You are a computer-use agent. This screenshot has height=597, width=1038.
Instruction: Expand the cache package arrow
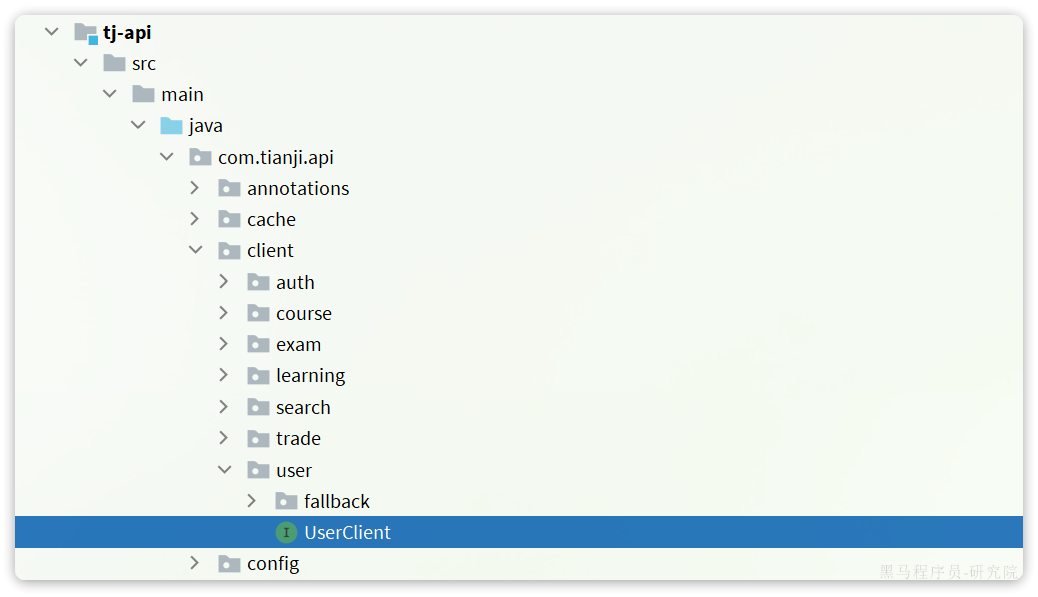point(195,219)
